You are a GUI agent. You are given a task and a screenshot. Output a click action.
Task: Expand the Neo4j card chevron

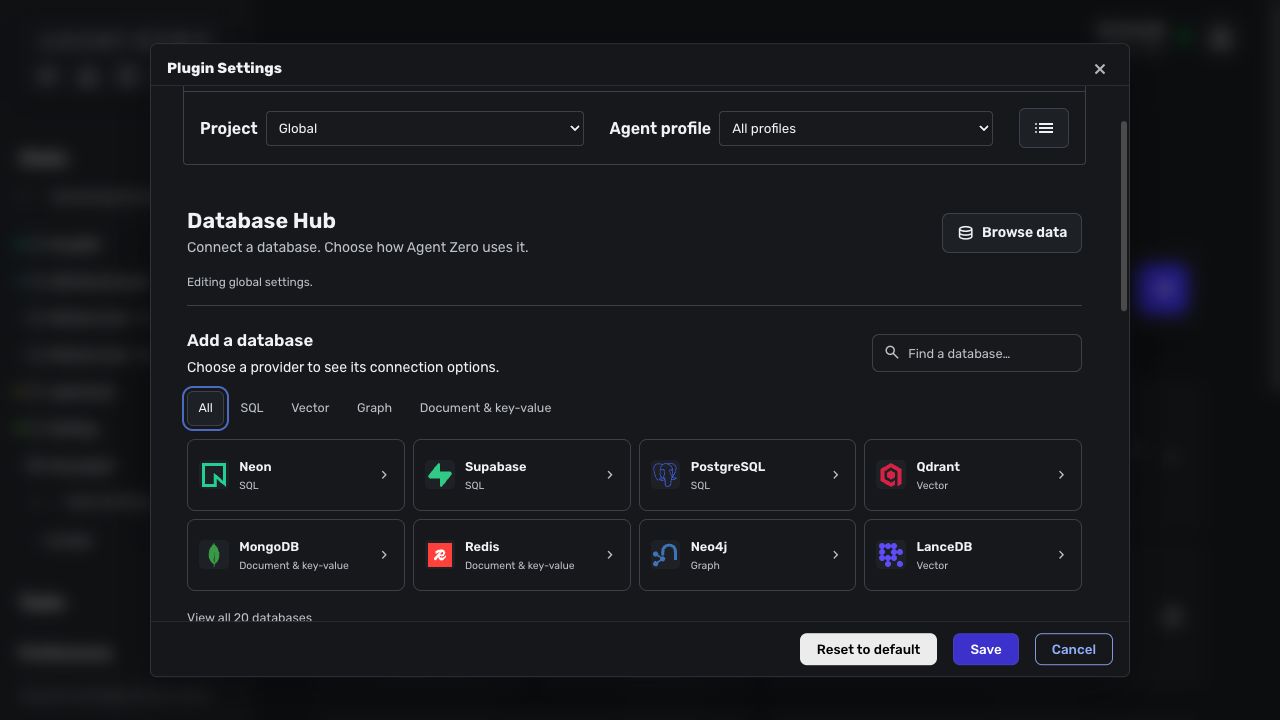click(836, 555)
